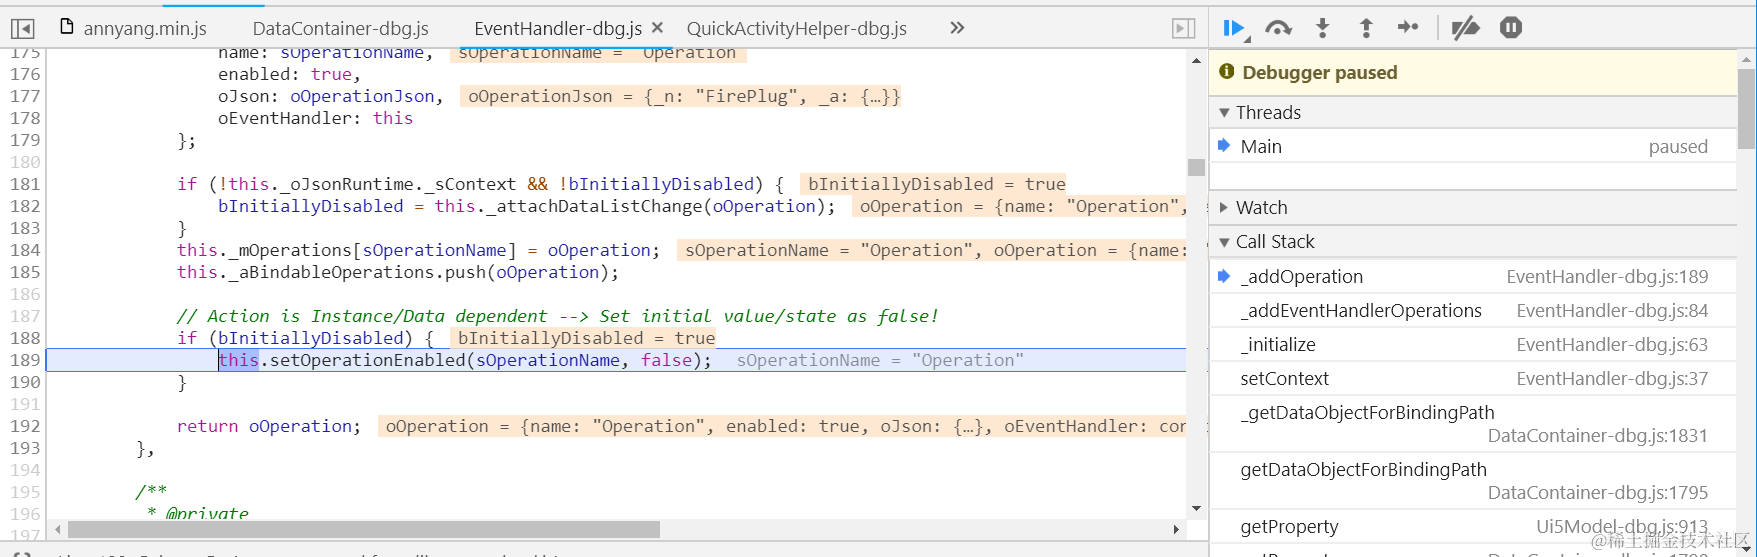
Task: Click the Debugger paused banner
Action: pos(1472,72)
